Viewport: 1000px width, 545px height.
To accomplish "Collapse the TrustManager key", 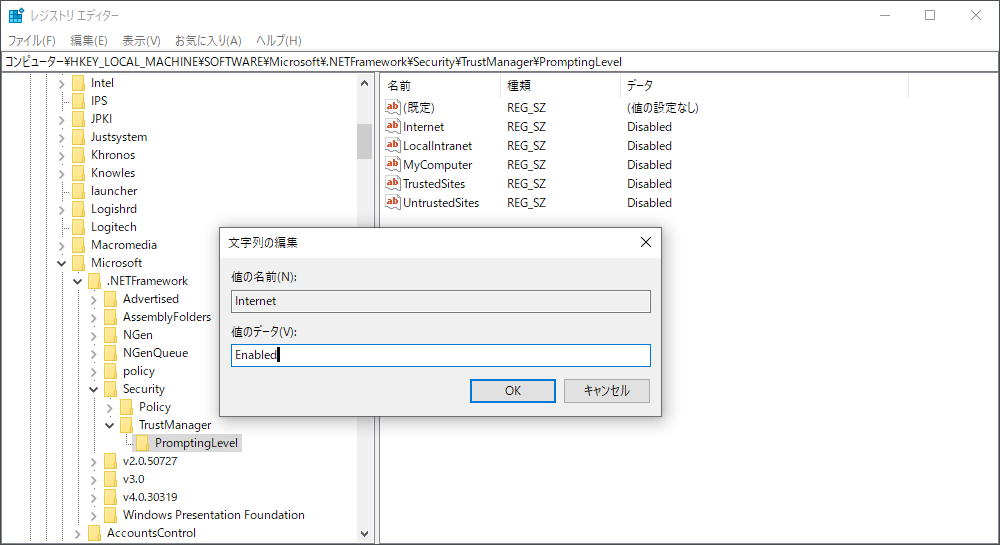I will (109, 425).
